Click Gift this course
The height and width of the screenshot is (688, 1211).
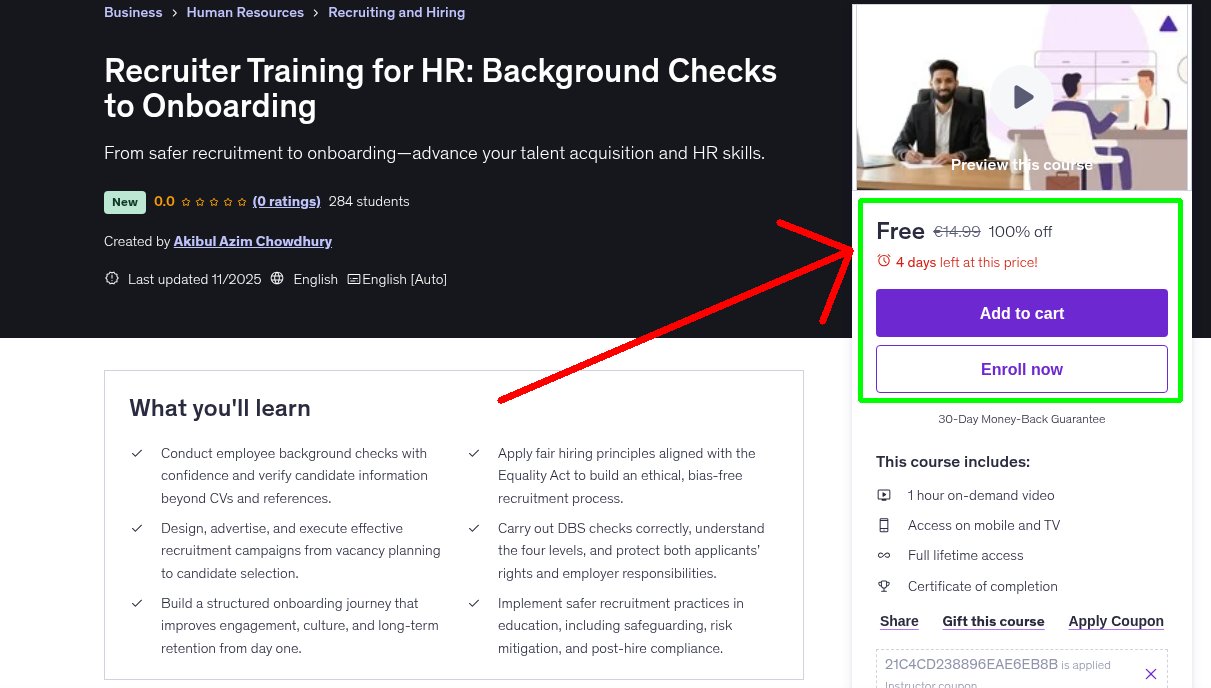(x=993, y=621)
